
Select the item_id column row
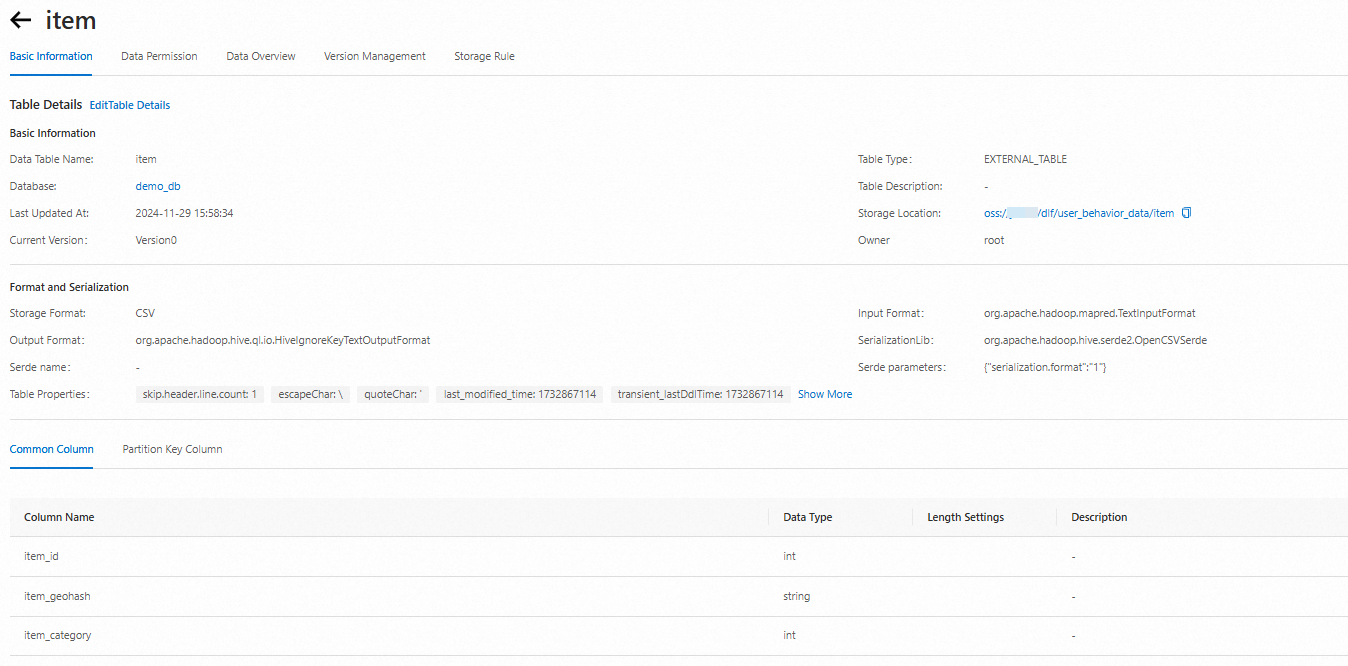pos(679,556)
